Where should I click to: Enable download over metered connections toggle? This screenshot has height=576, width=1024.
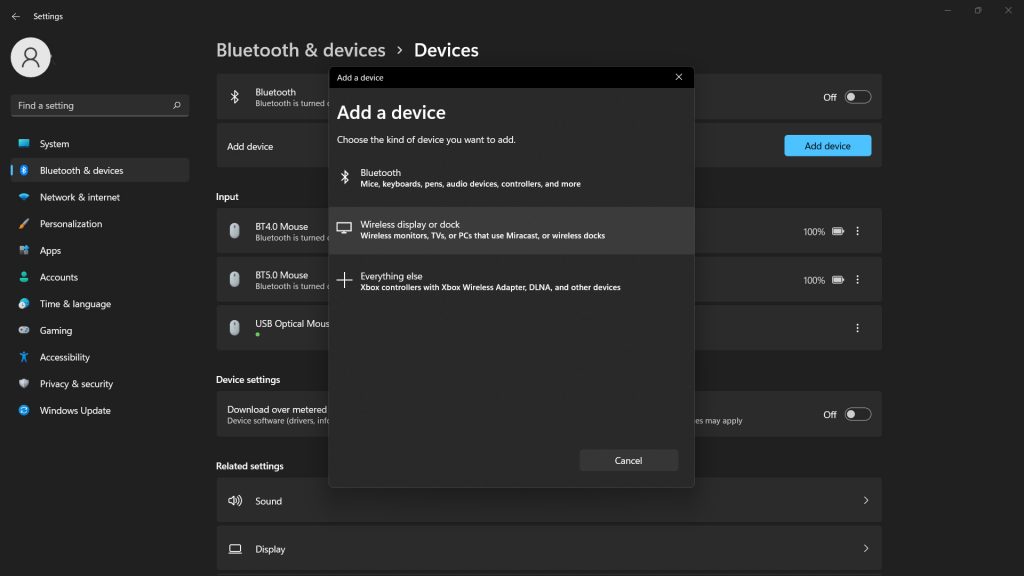pyautogui.click(x=857, y=414)
